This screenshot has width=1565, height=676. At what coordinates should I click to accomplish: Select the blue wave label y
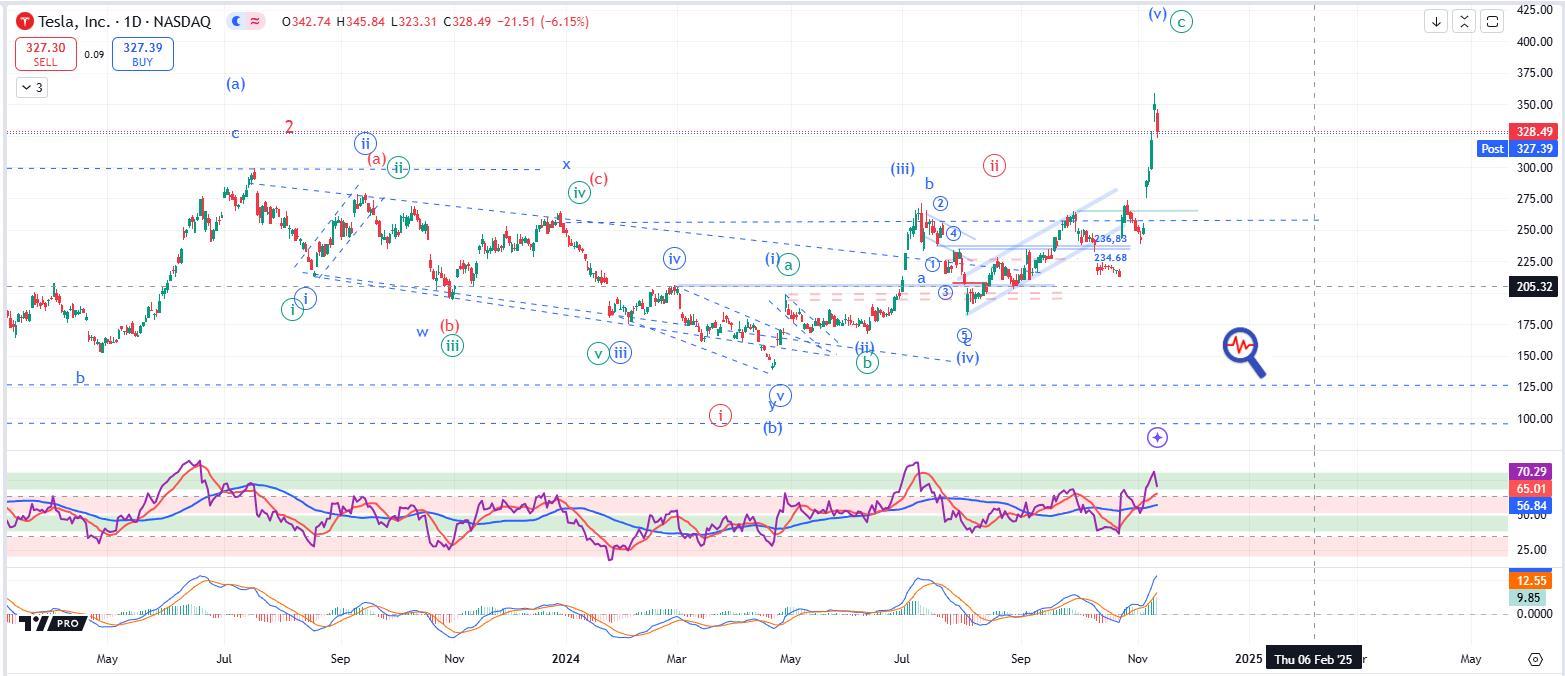point(772,404)
